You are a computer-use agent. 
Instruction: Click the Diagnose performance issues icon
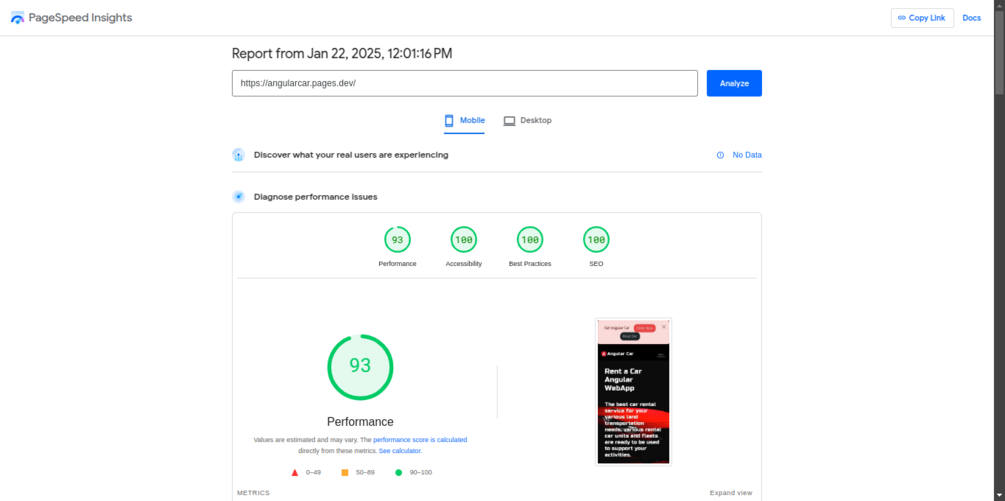click(x=238, y=197)
